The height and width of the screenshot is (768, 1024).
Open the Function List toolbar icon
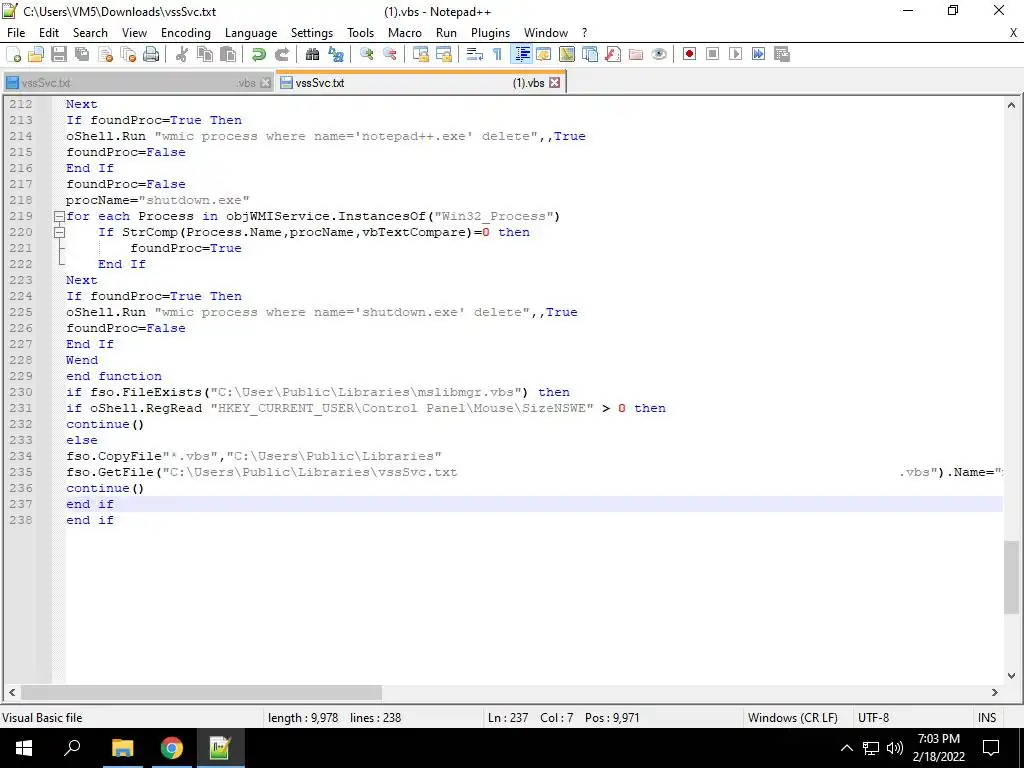pyautogui.click(x=613, y=54)
